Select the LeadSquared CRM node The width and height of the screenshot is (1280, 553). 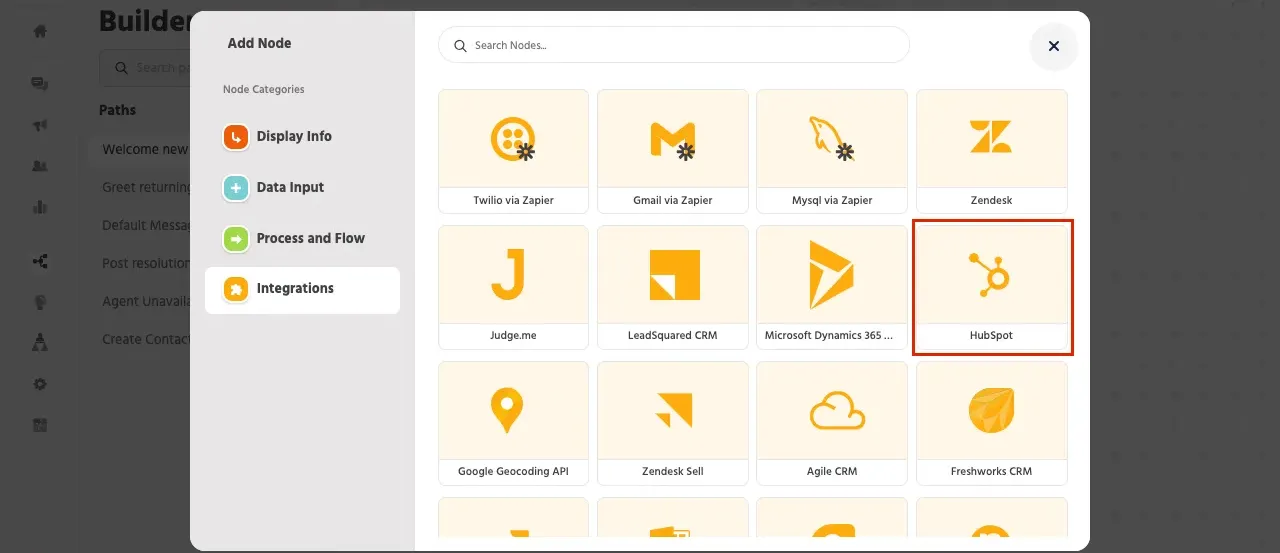click(x=672, y=287)
